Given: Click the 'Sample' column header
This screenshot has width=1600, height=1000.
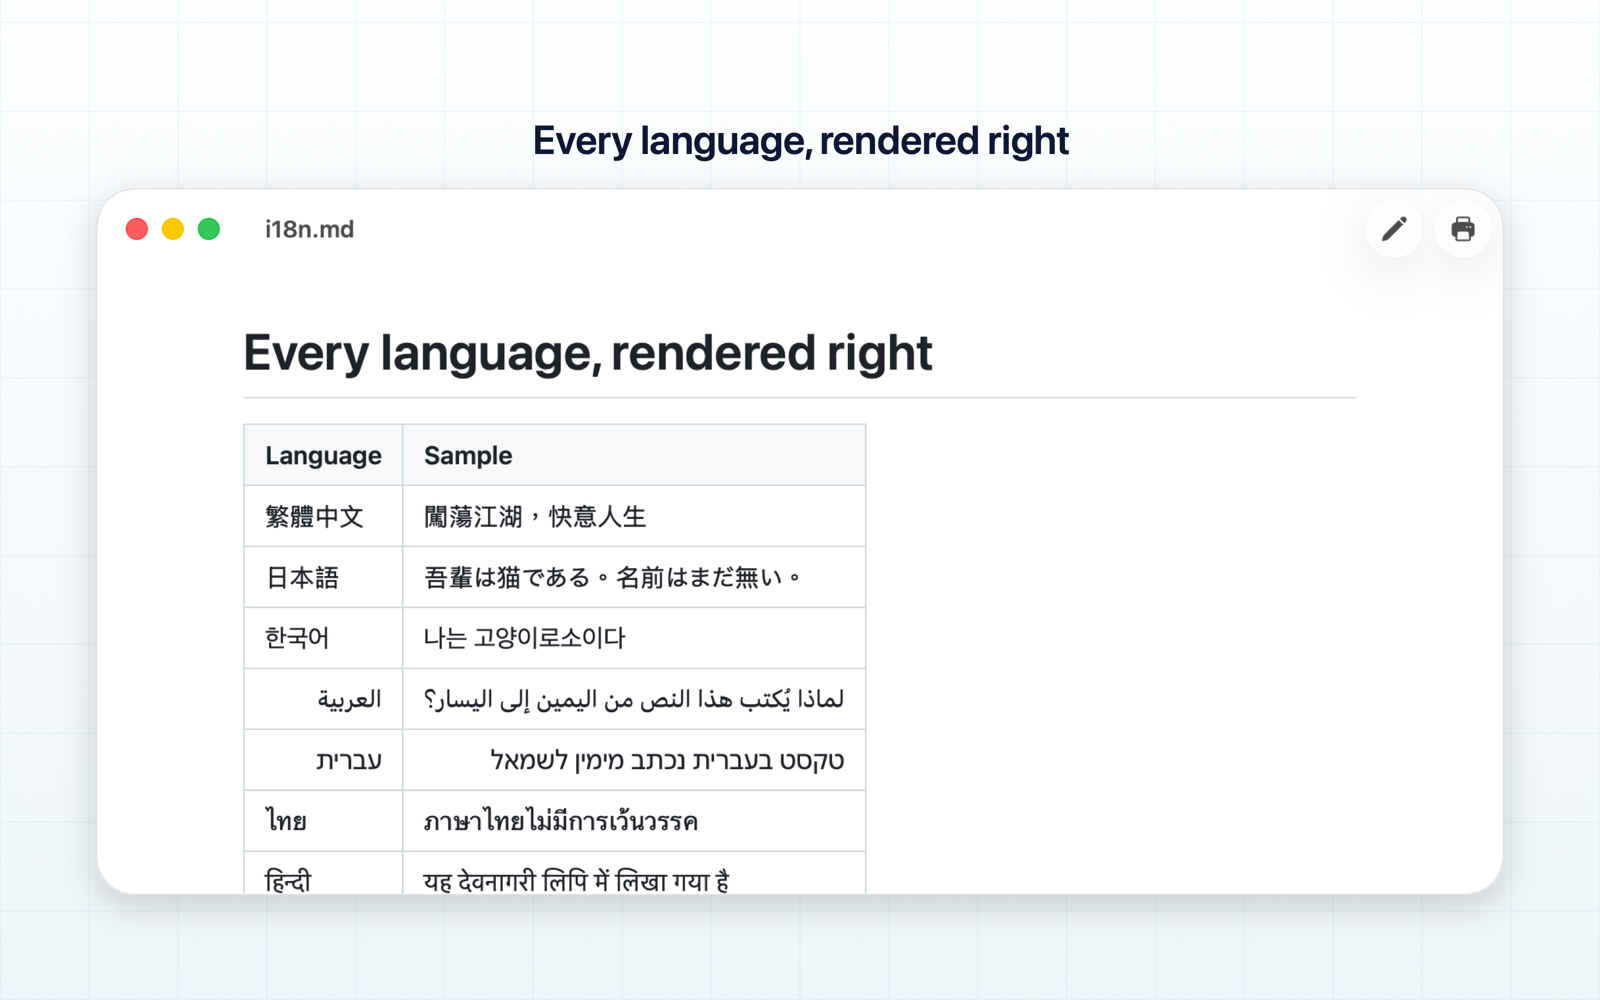Looking at the screenshot, I should (x=634, y=455).
